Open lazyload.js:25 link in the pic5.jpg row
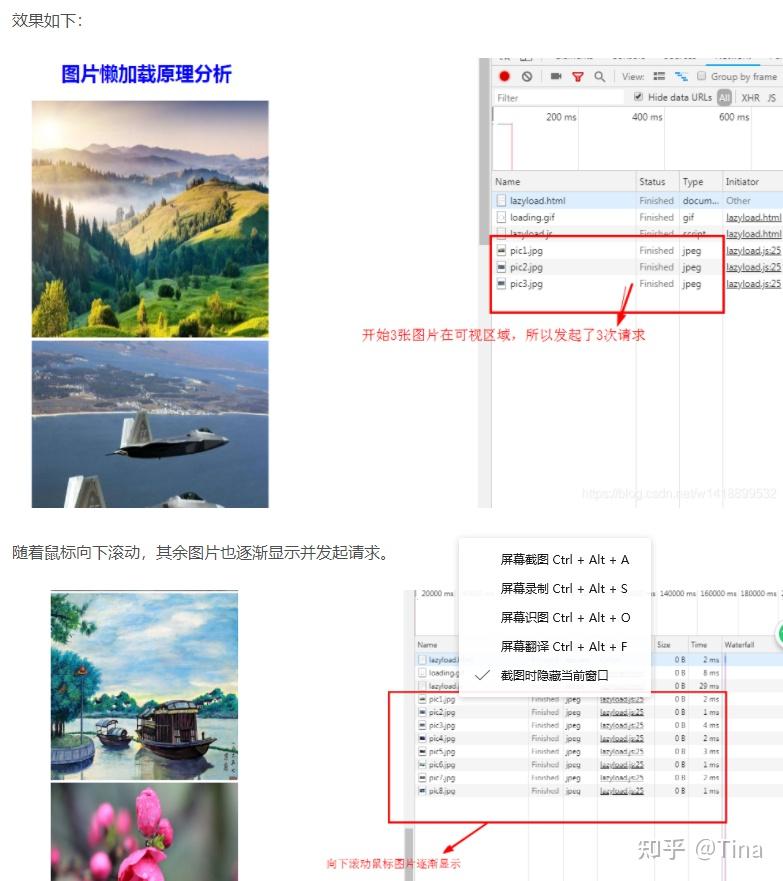783x881 pixels. [622, 752]
